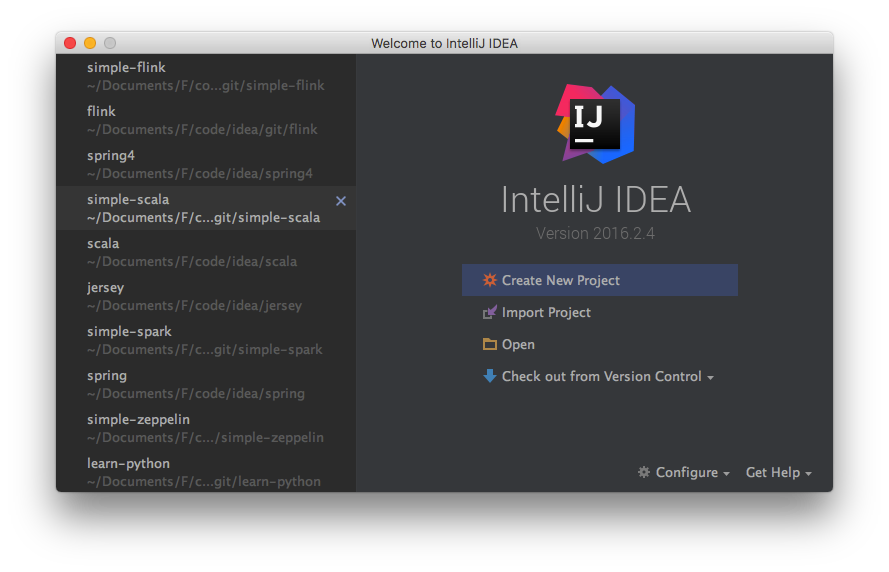Minimize the welcome window with yellow button
The image size is (889, 572).
coord(90,43)
